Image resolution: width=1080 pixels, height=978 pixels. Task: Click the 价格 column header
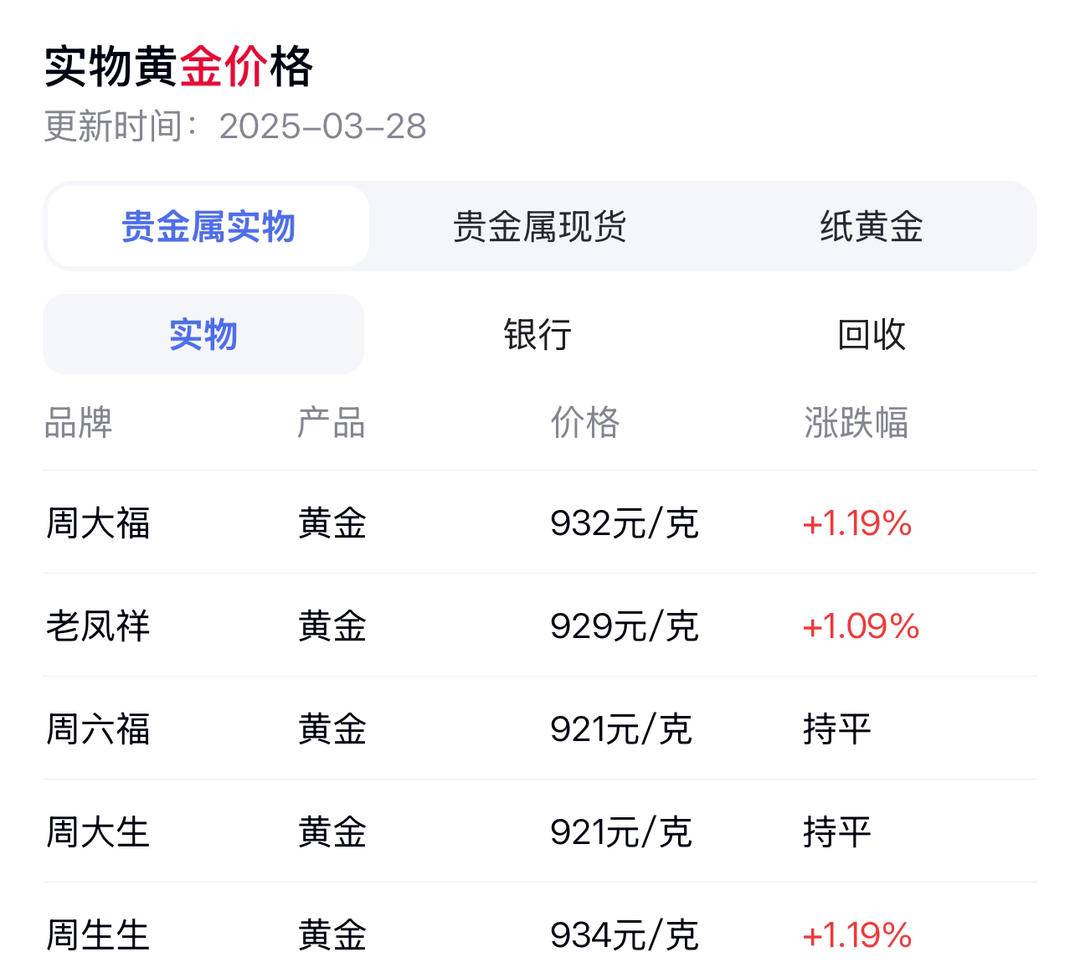pyautogui.click(x=585, y=422)
